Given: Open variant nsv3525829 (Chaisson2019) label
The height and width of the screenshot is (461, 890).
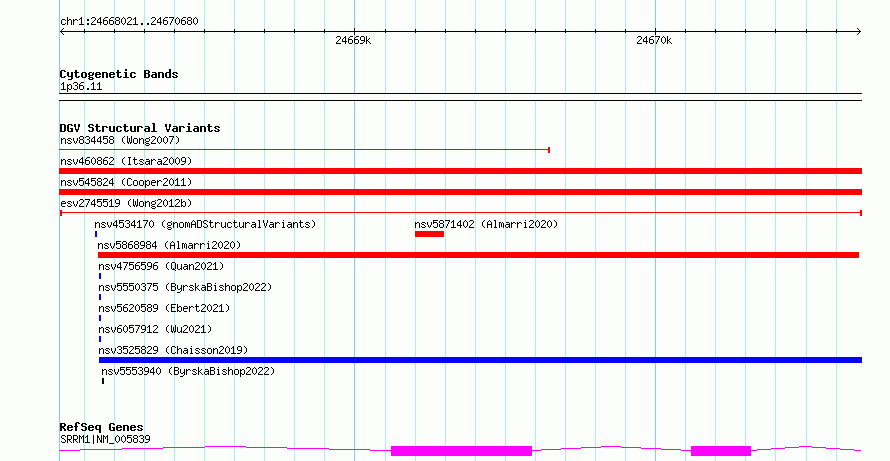Looking at the screenshot, I should (x=173, y=350).
